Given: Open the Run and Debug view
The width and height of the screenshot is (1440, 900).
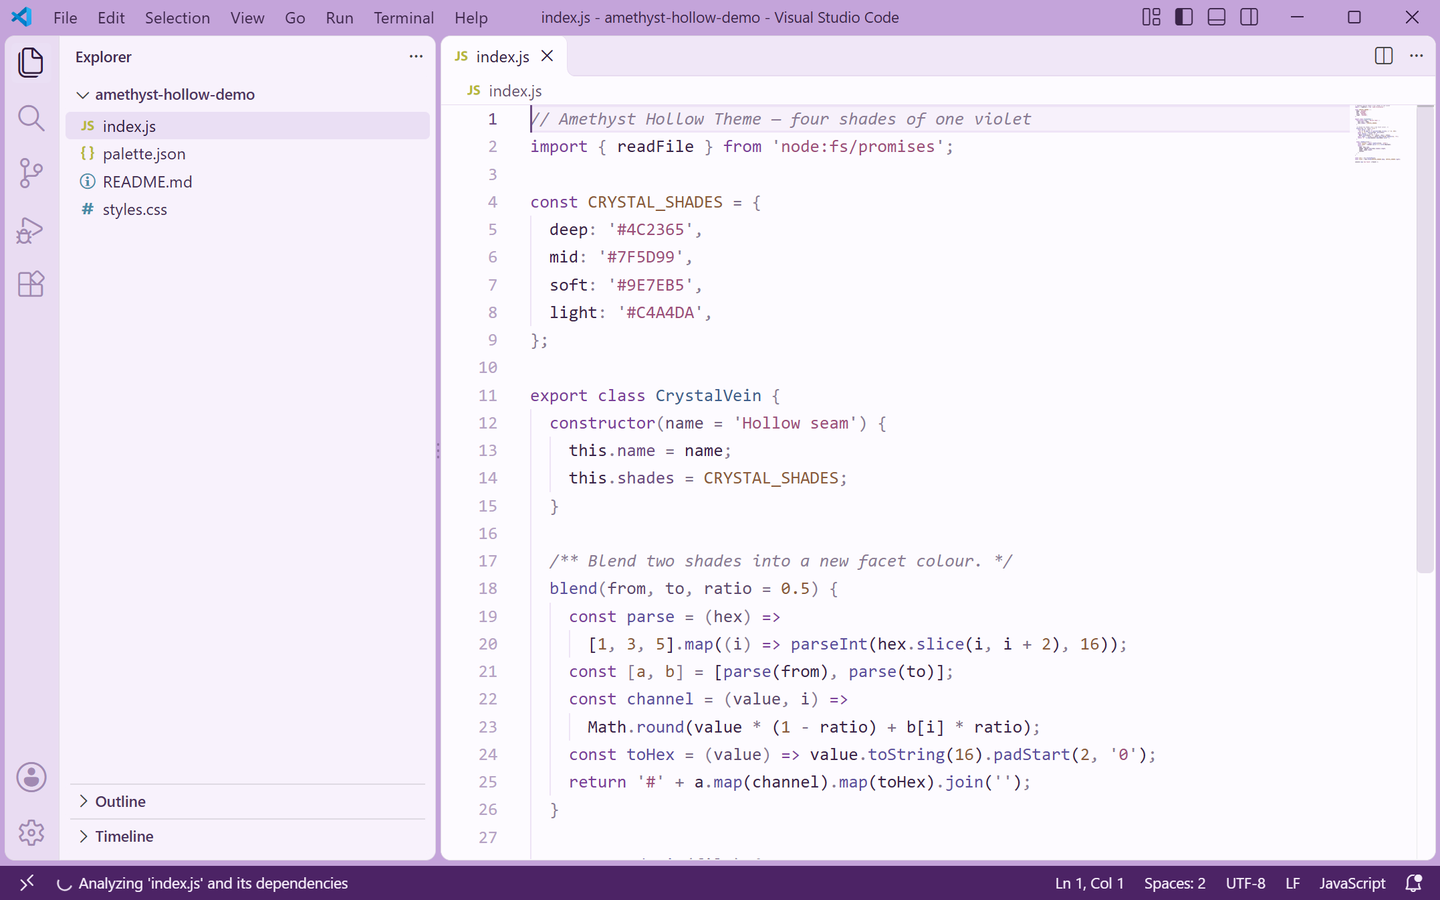Looking at the screenshot, I should [31, 230].
